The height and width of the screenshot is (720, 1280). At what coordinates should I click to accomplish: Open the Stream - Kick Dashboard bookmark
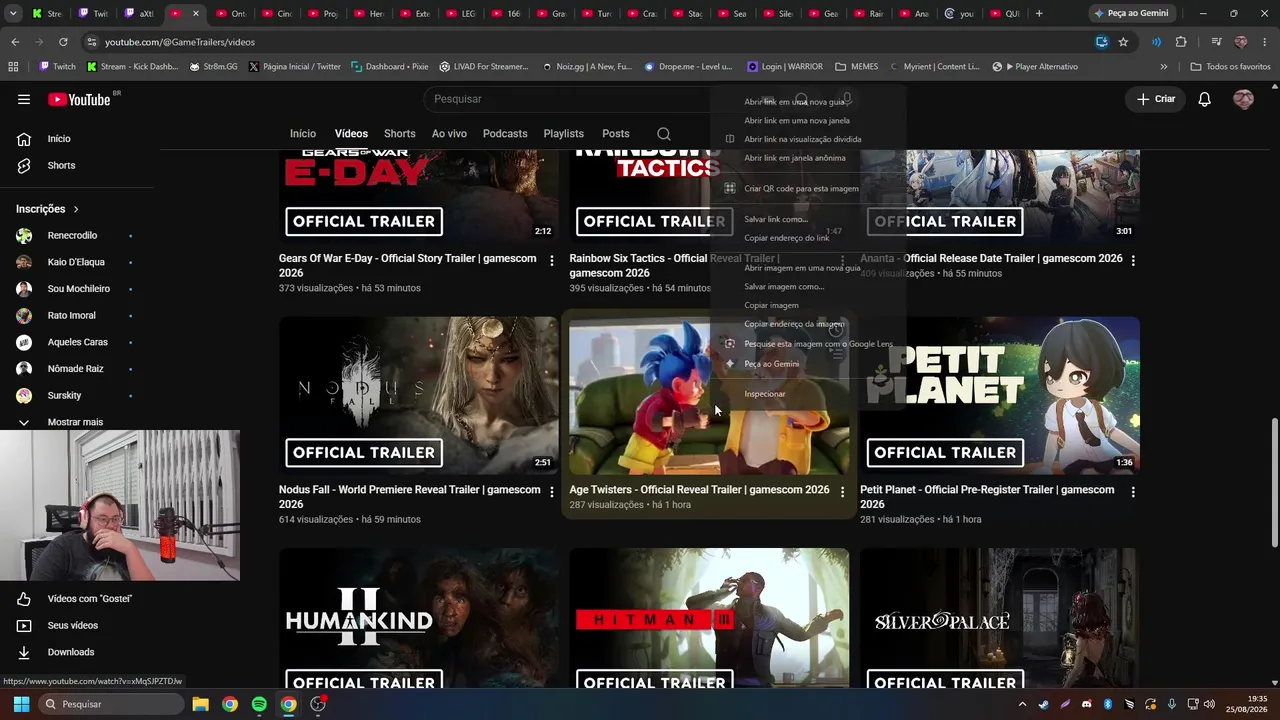(x=132, y=67)
